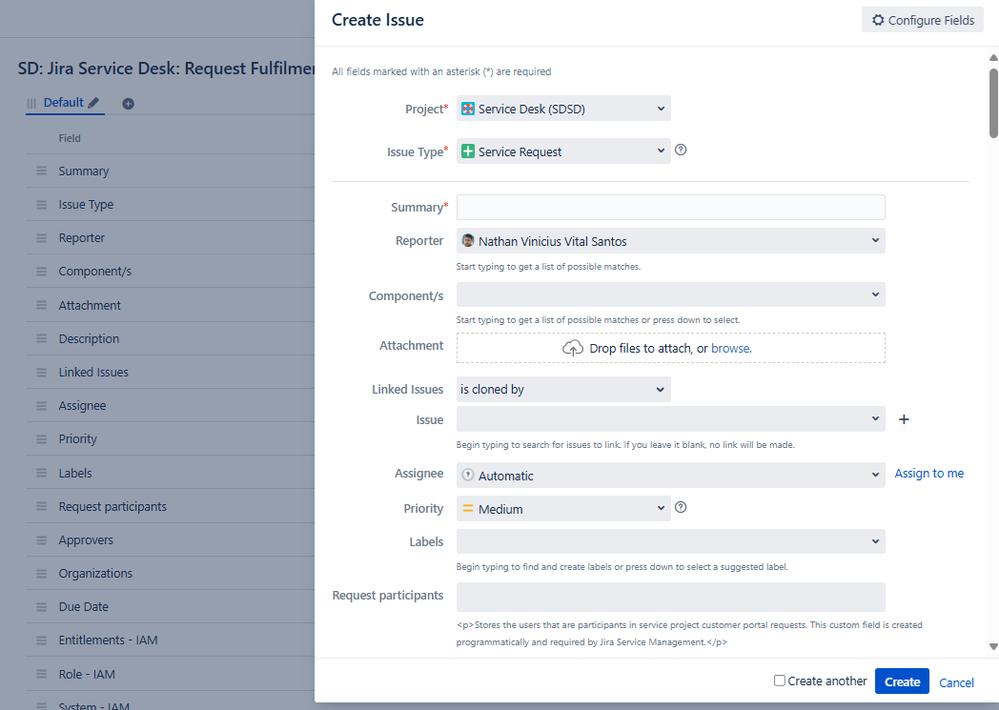999x710 pixels.
Task: Click the scroll down arrow in the dialog
Action: (x=993, y=646)
